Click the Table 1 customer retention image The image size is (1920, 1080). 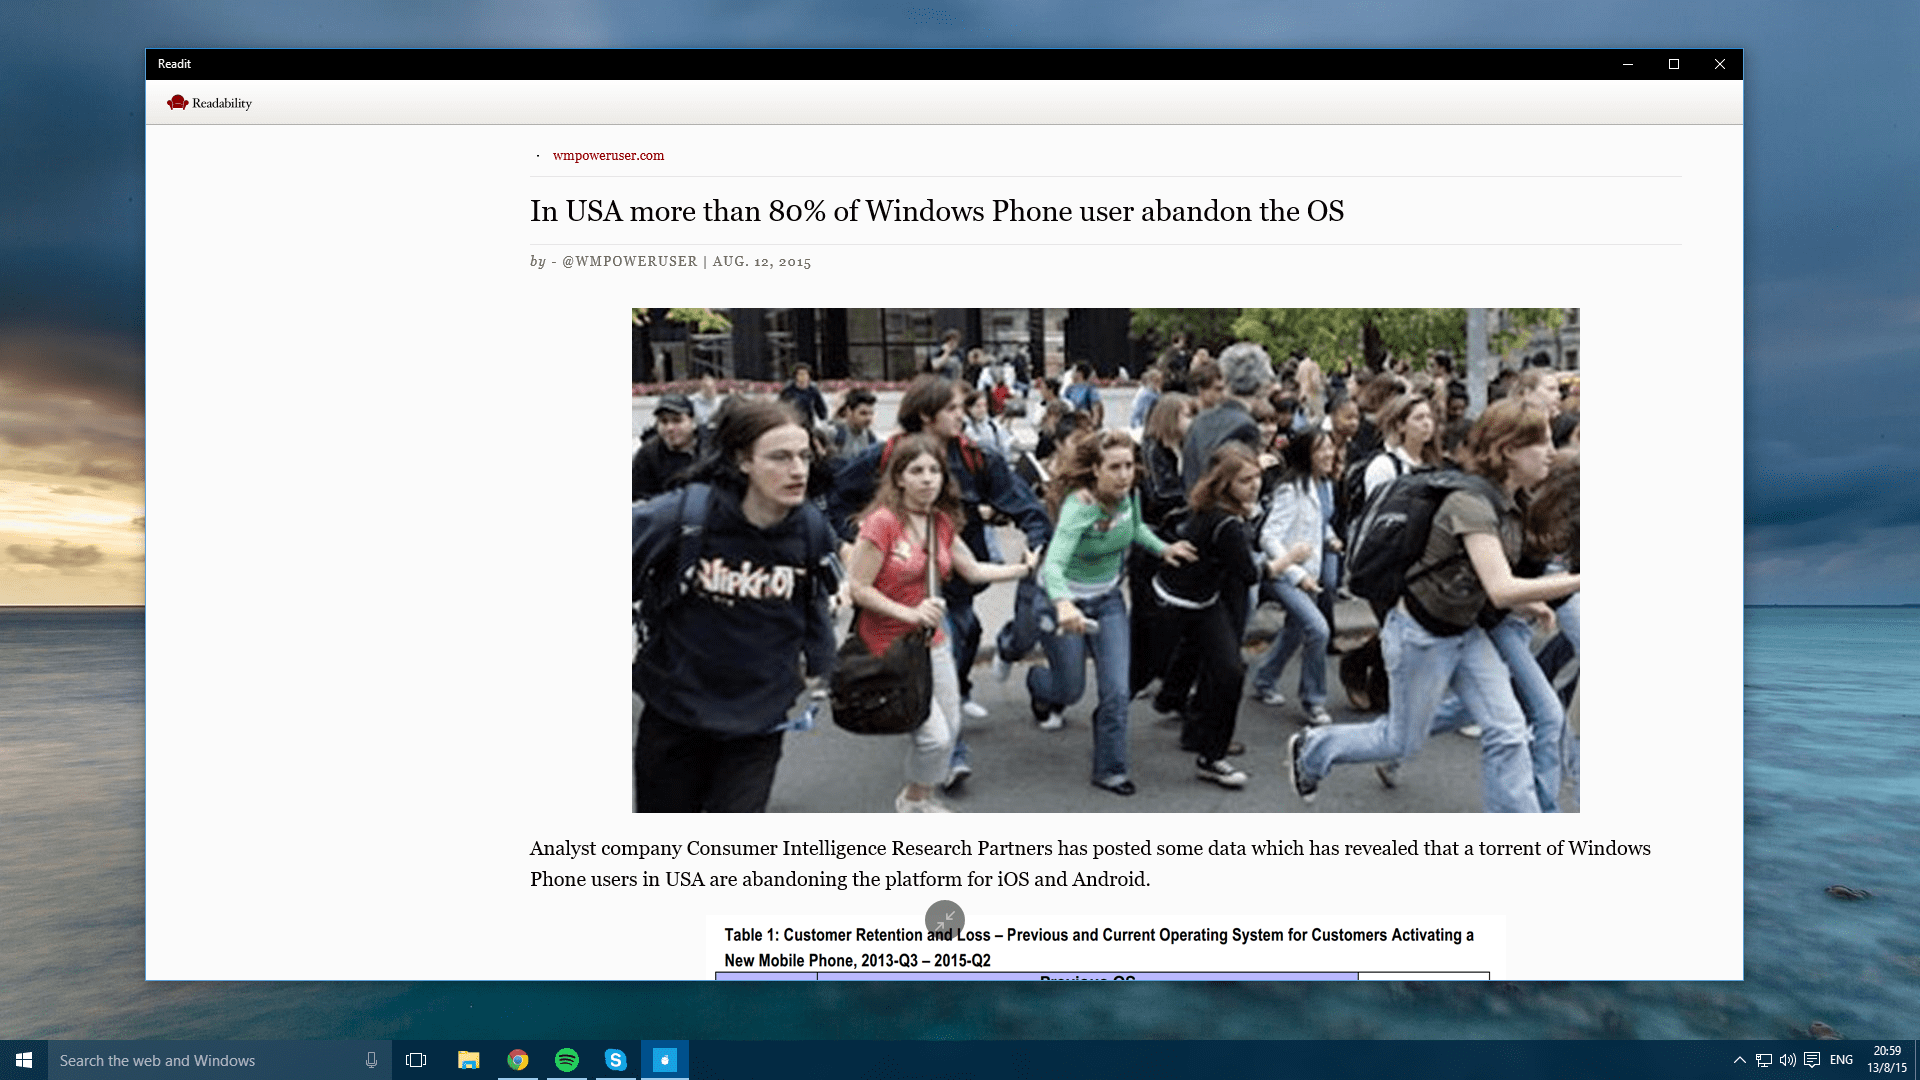point(1105,947)
